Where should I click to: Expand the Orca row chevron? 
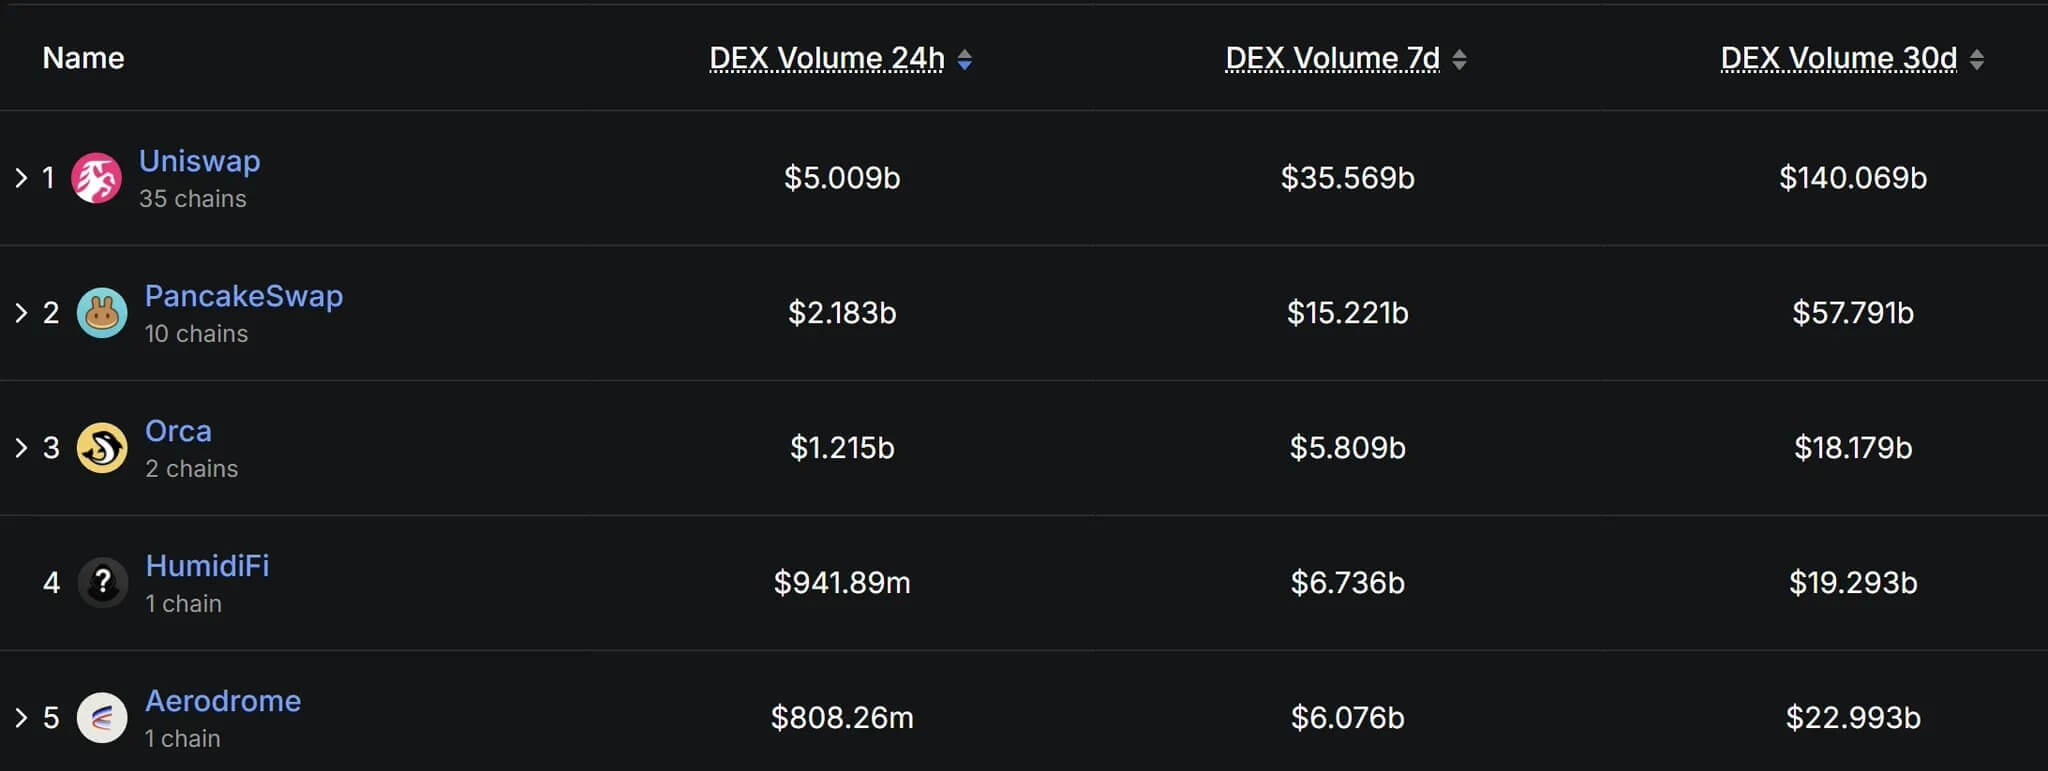click(x=21, y=448)
